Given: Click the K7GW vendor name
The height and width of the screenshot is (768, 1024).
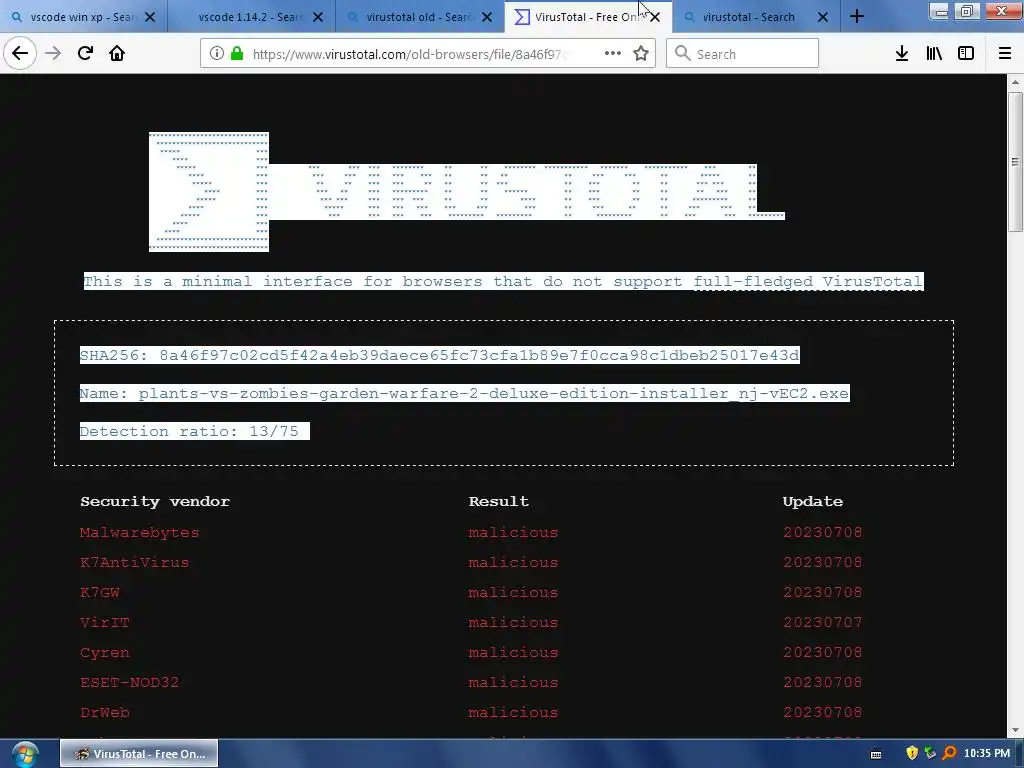Looking at the screenshot, I should pos(100,592).
